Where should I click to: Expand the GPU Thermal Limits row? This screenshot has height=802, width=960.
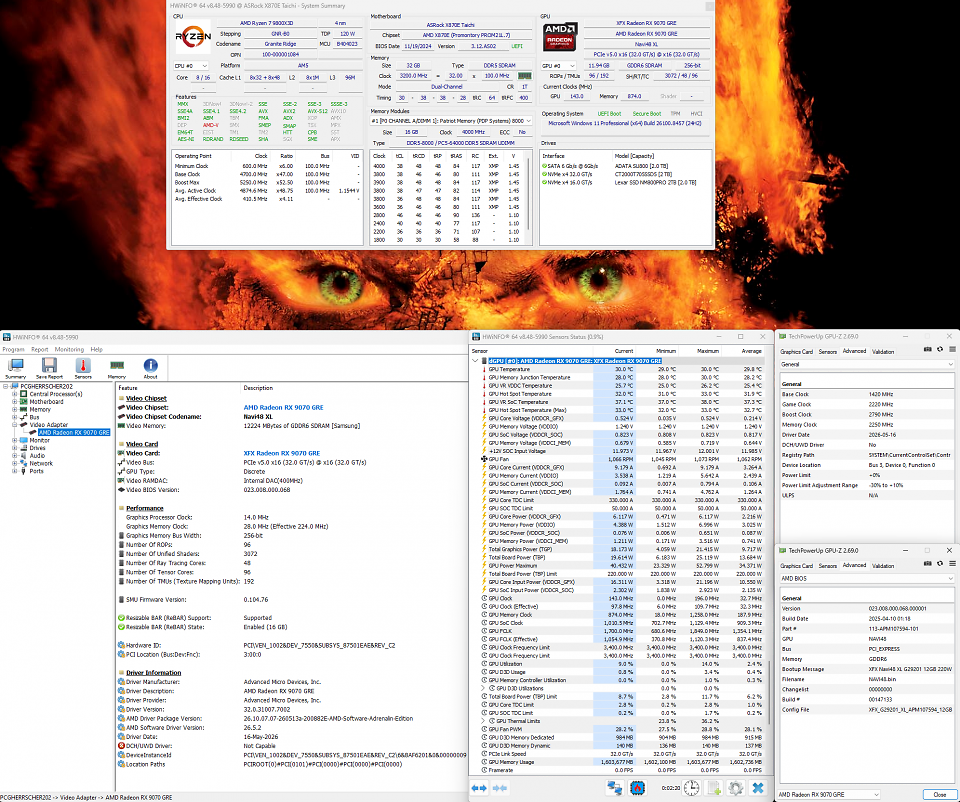point(483,721)
